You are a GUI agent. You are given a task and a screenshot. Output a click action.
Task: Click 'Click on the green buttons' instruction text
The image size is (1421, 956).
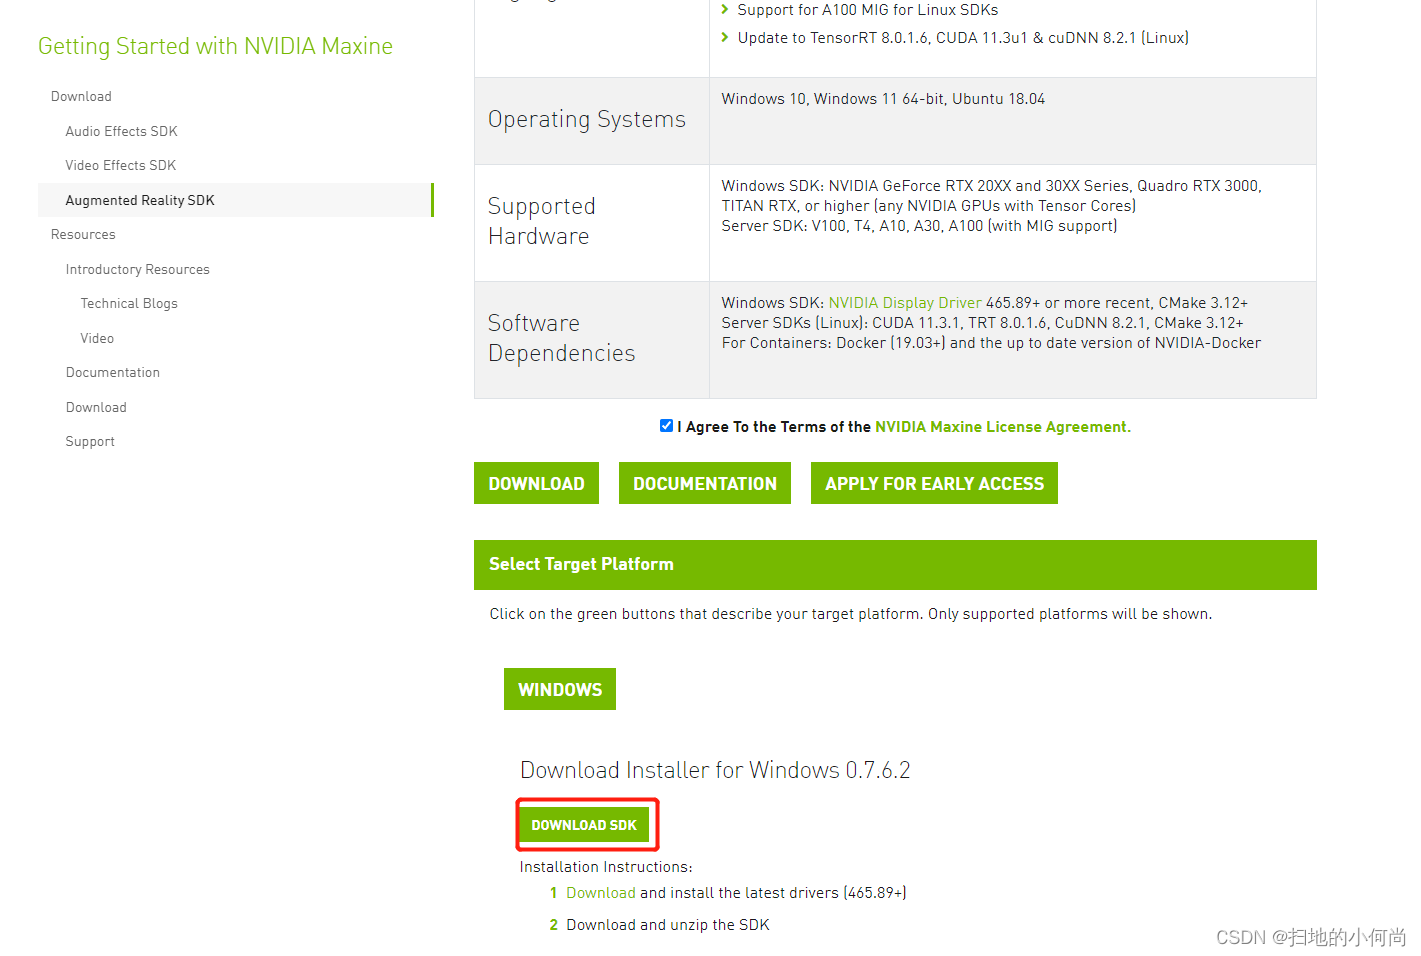850,614
